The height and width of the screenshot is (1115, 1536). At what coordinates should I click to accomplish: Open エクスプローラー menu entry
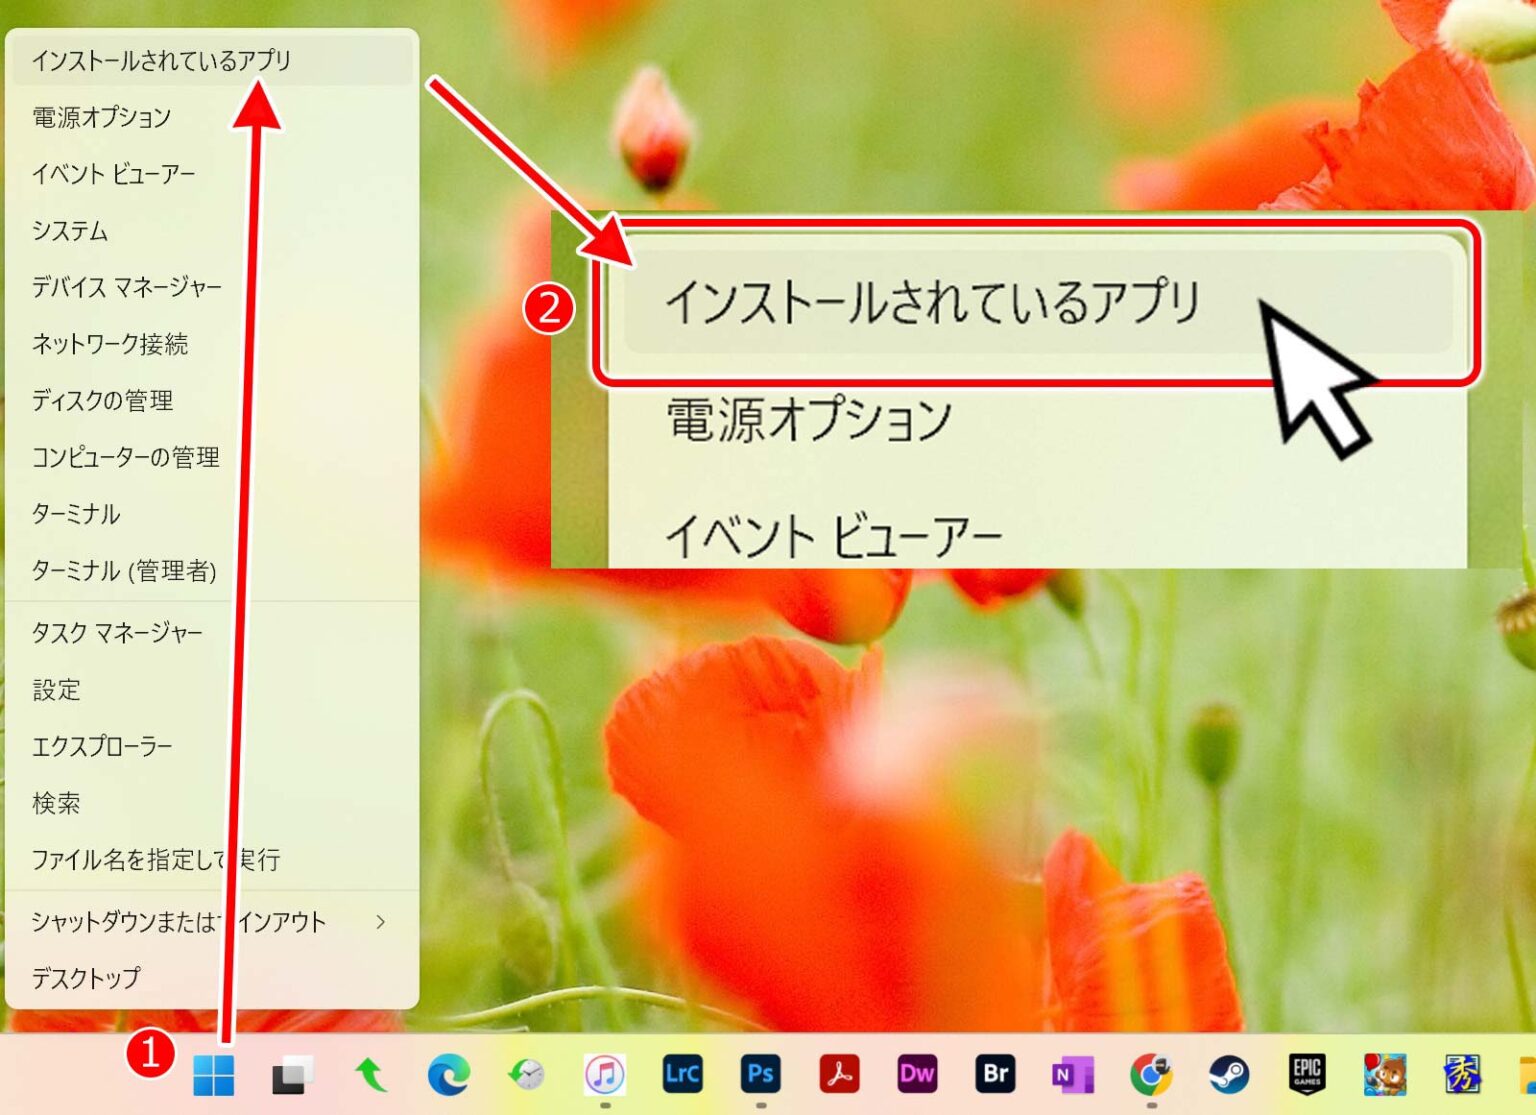tap(212, 746)
